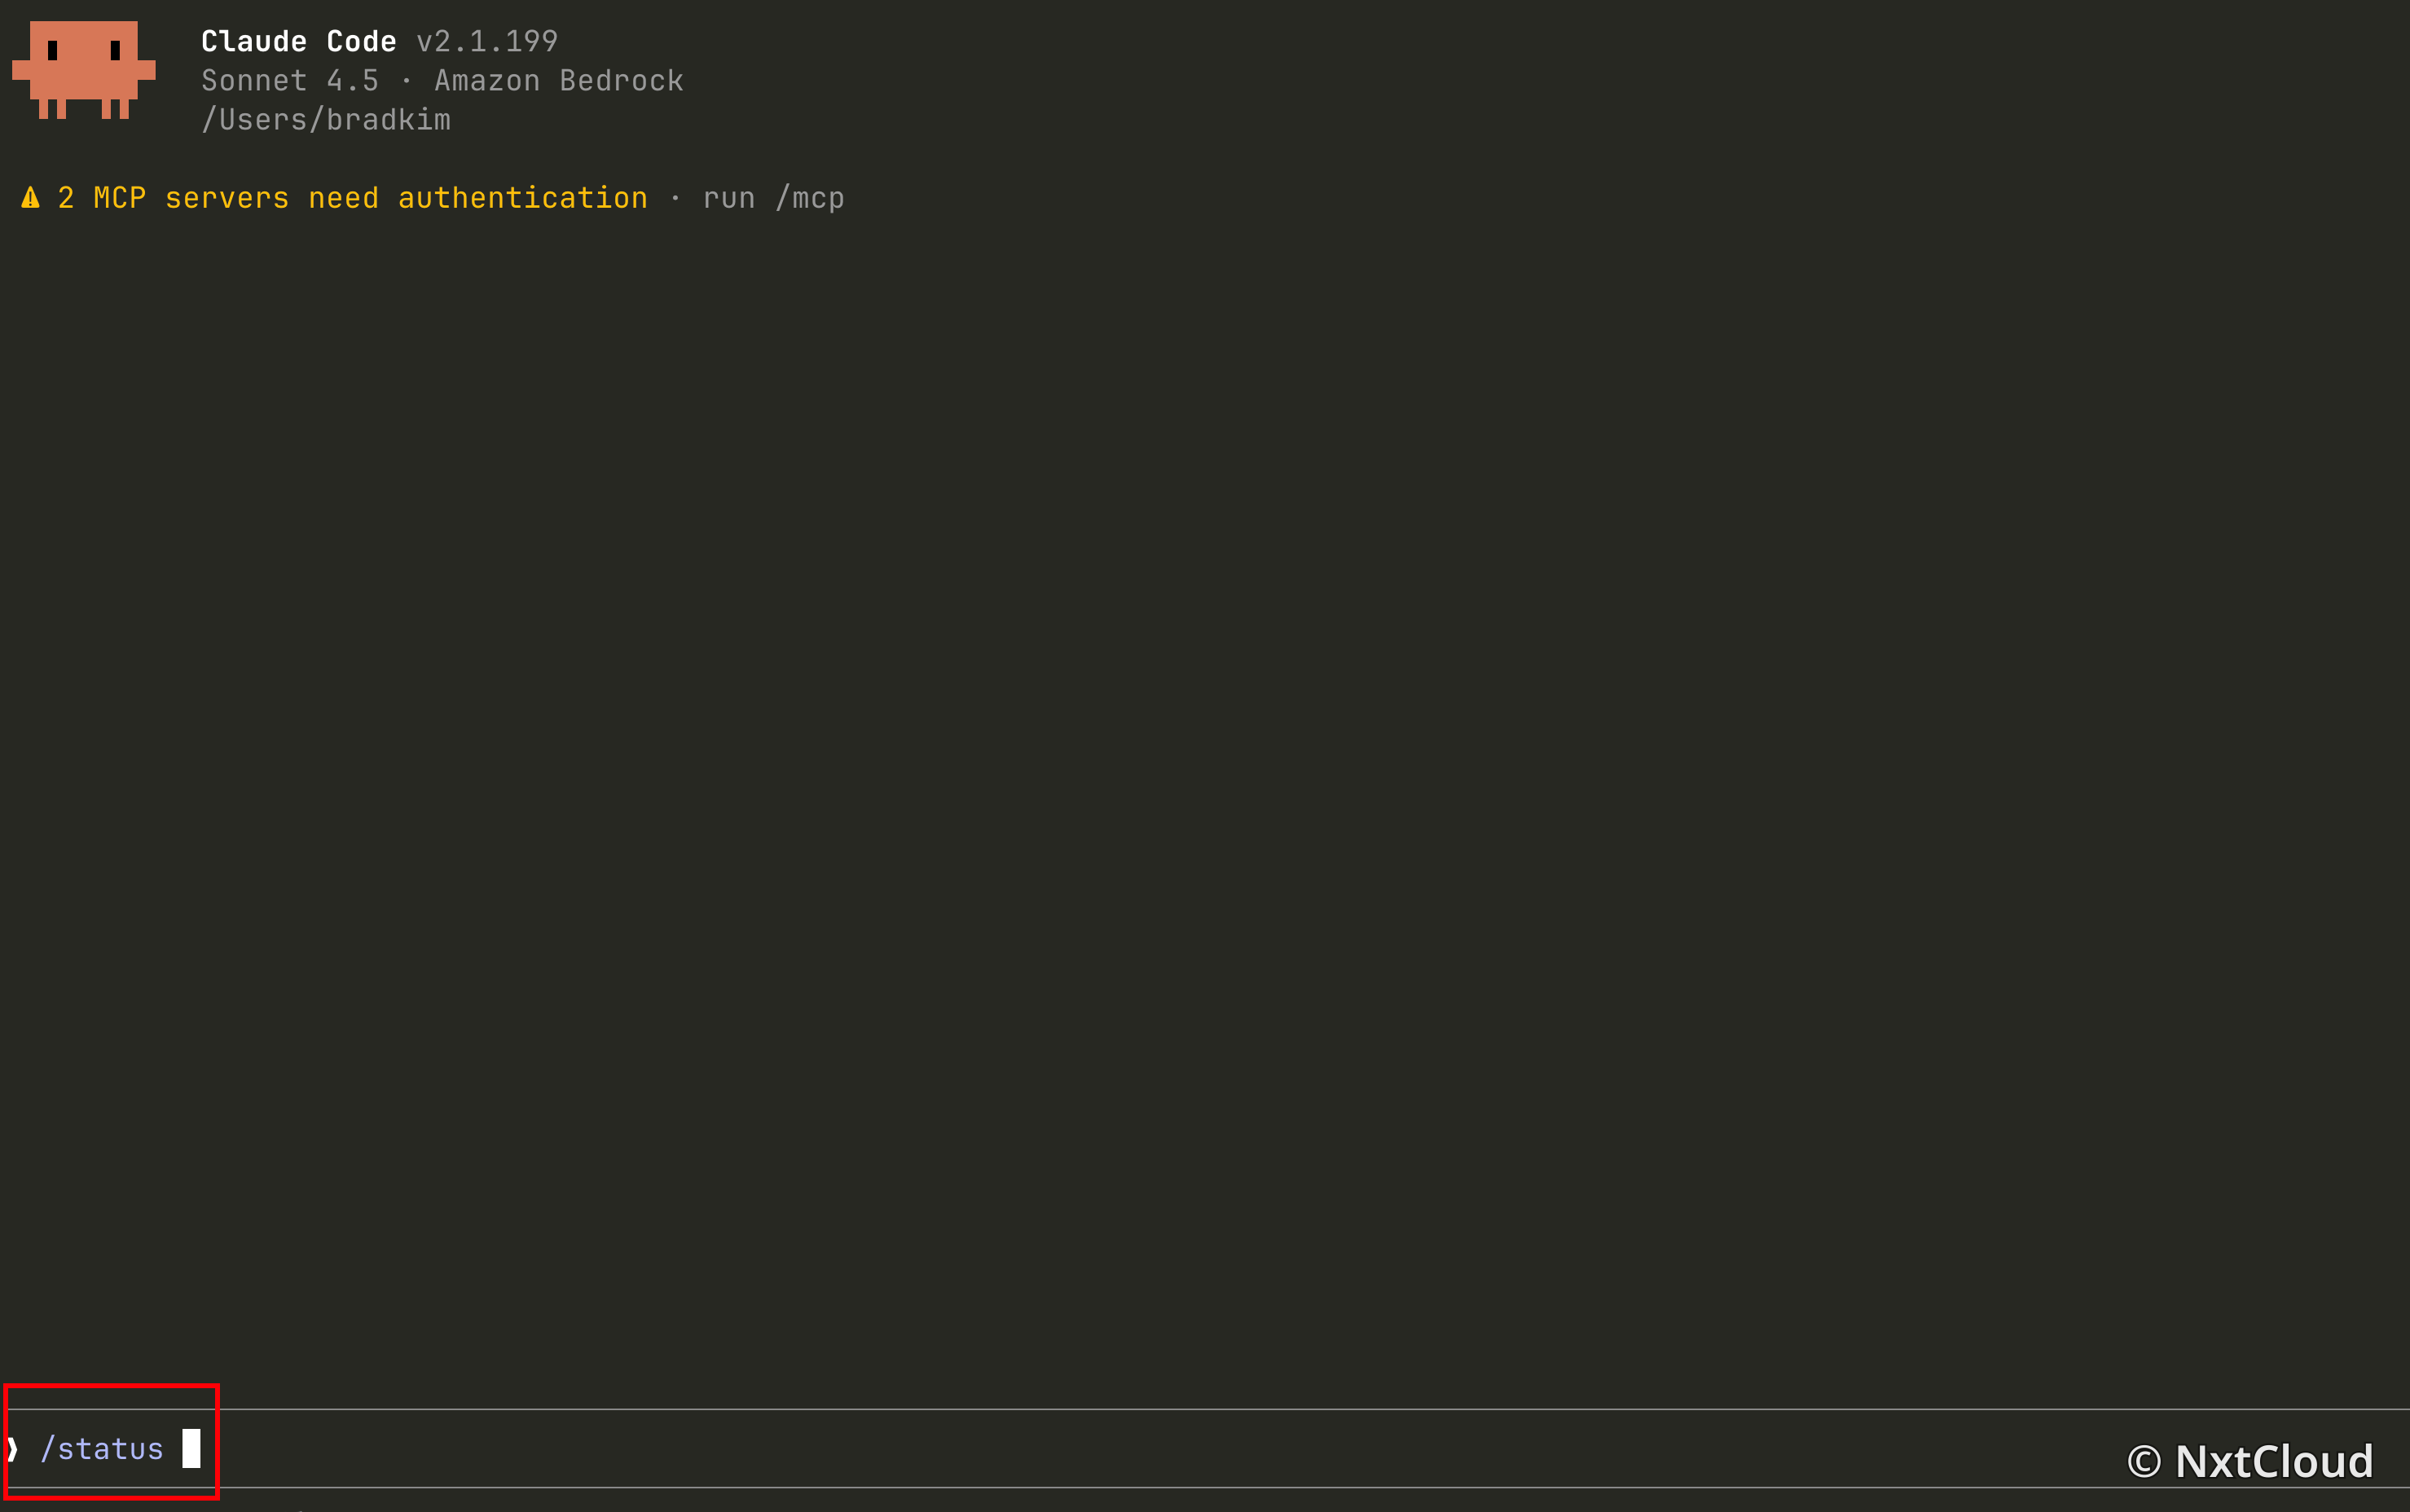
Task: Click the "run /mcp" hint text
Action: [774, 198]
